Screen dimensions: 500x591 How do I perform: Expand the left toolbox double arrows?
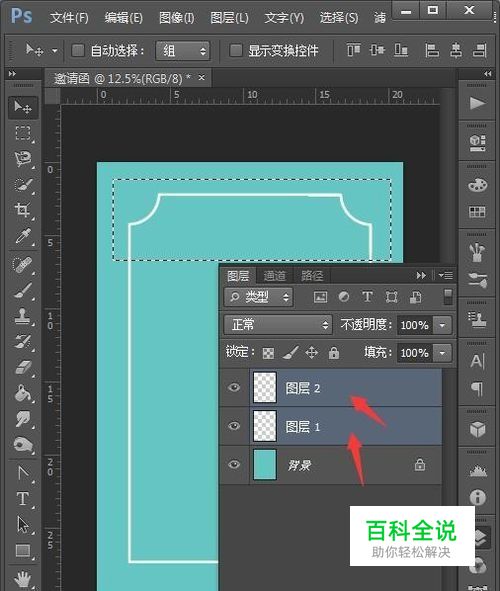click(12, 73)
